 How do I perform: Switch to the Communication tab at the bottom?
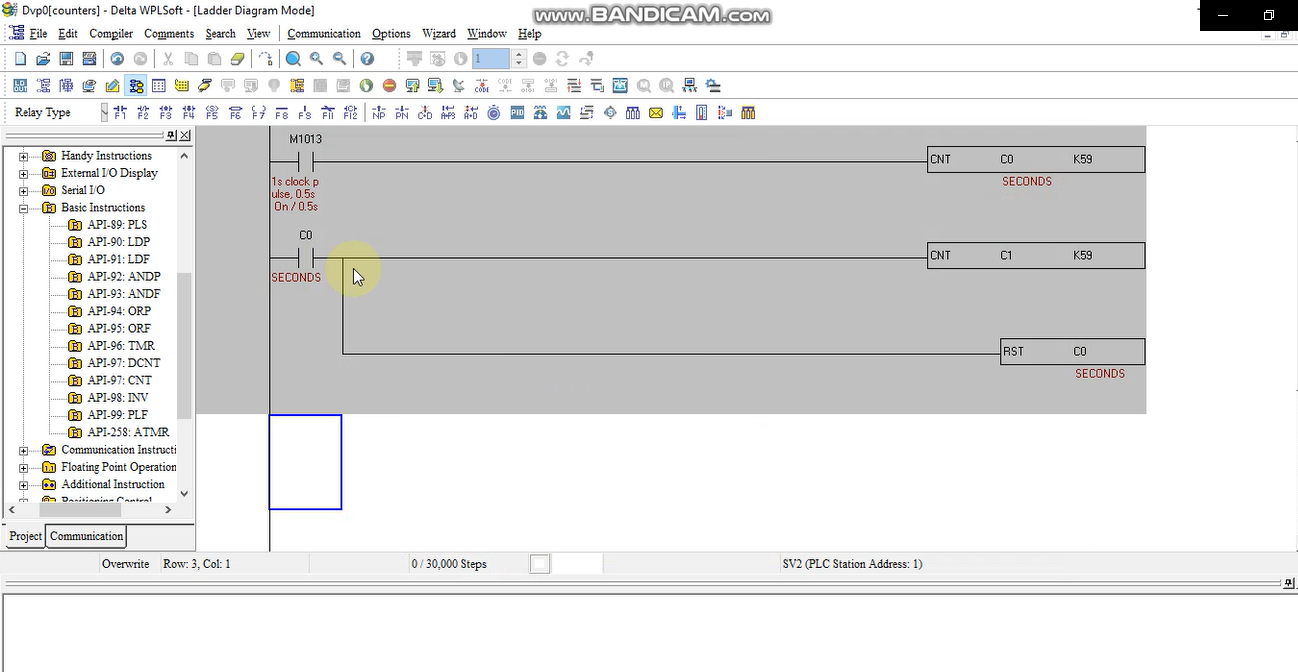pos(85,536)
